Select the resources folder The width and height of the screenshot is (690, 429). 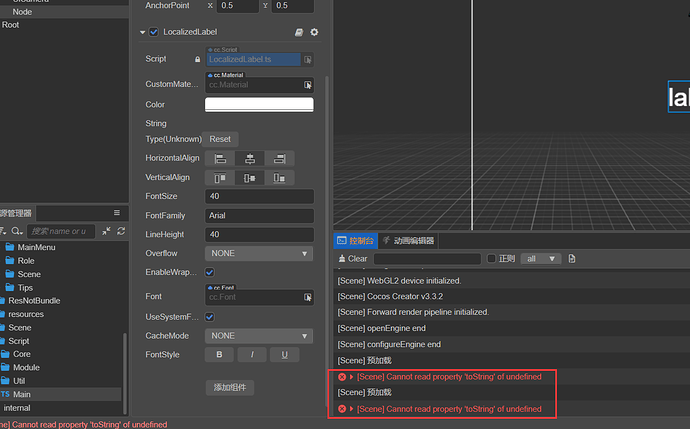tap(26, 314)
